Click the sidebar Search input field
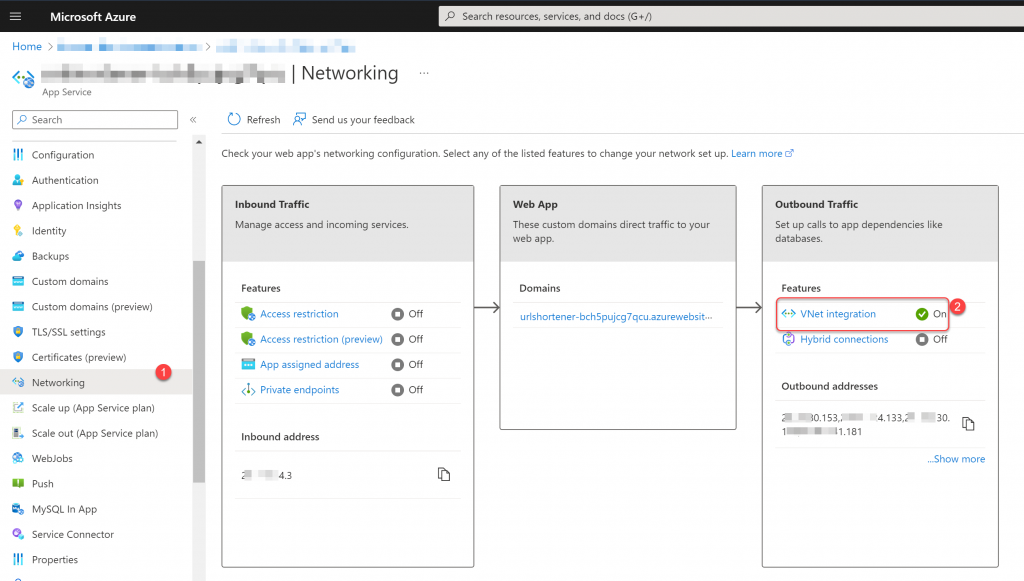This screenshot has width=1024, height=581. 95,119
